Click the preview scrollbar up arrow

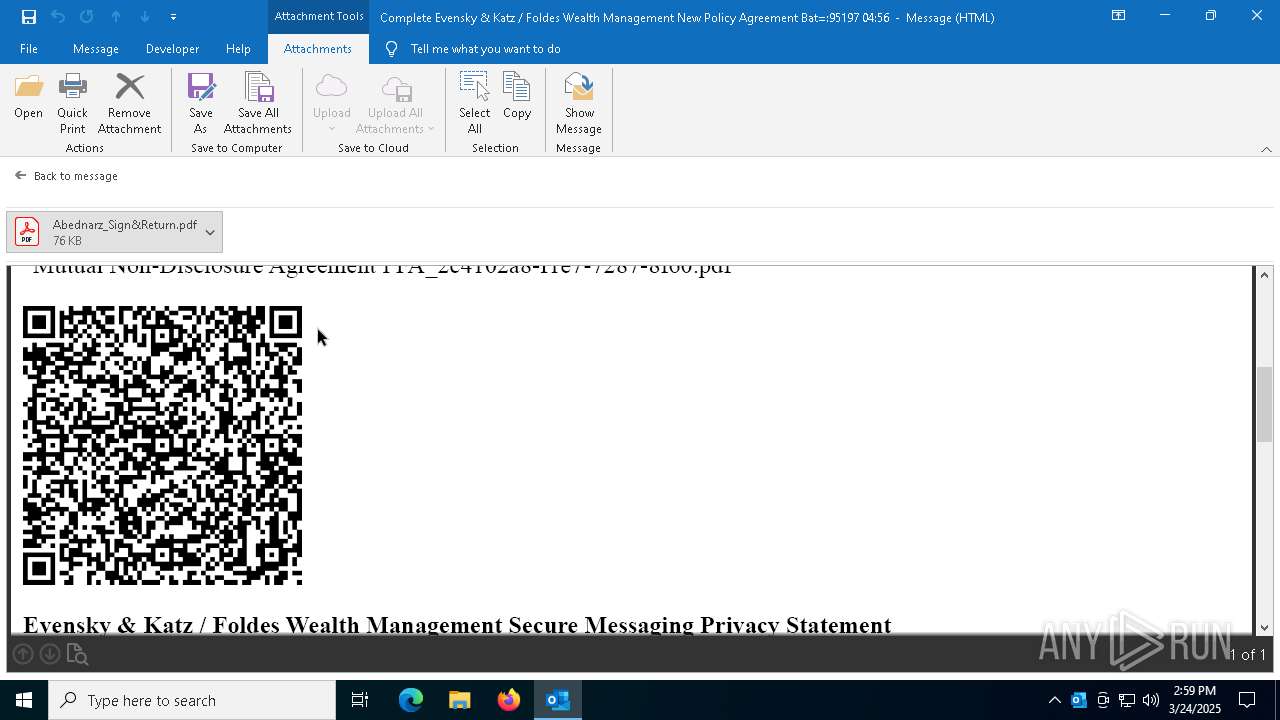[1265, 275]
